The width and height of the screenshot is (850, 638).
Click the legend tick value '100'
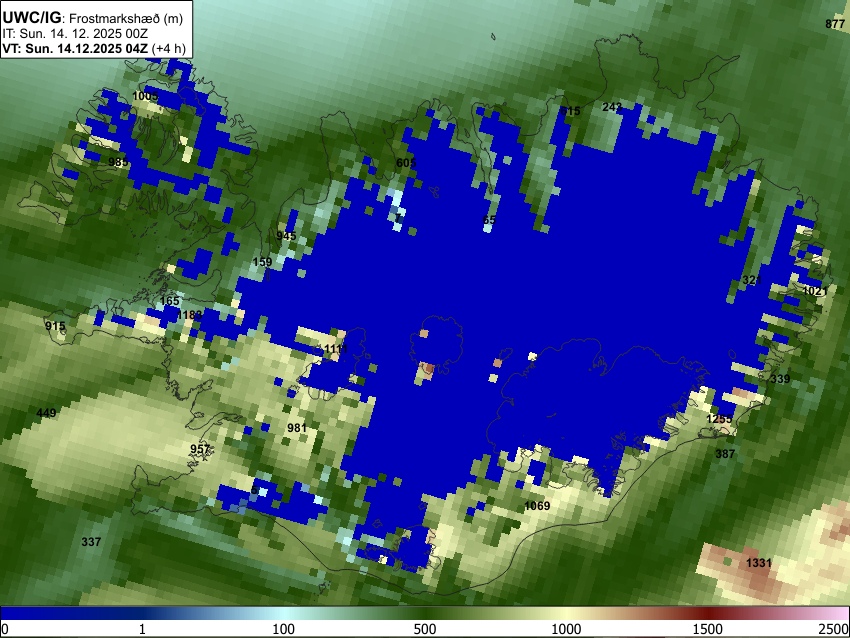click(283, 629)
